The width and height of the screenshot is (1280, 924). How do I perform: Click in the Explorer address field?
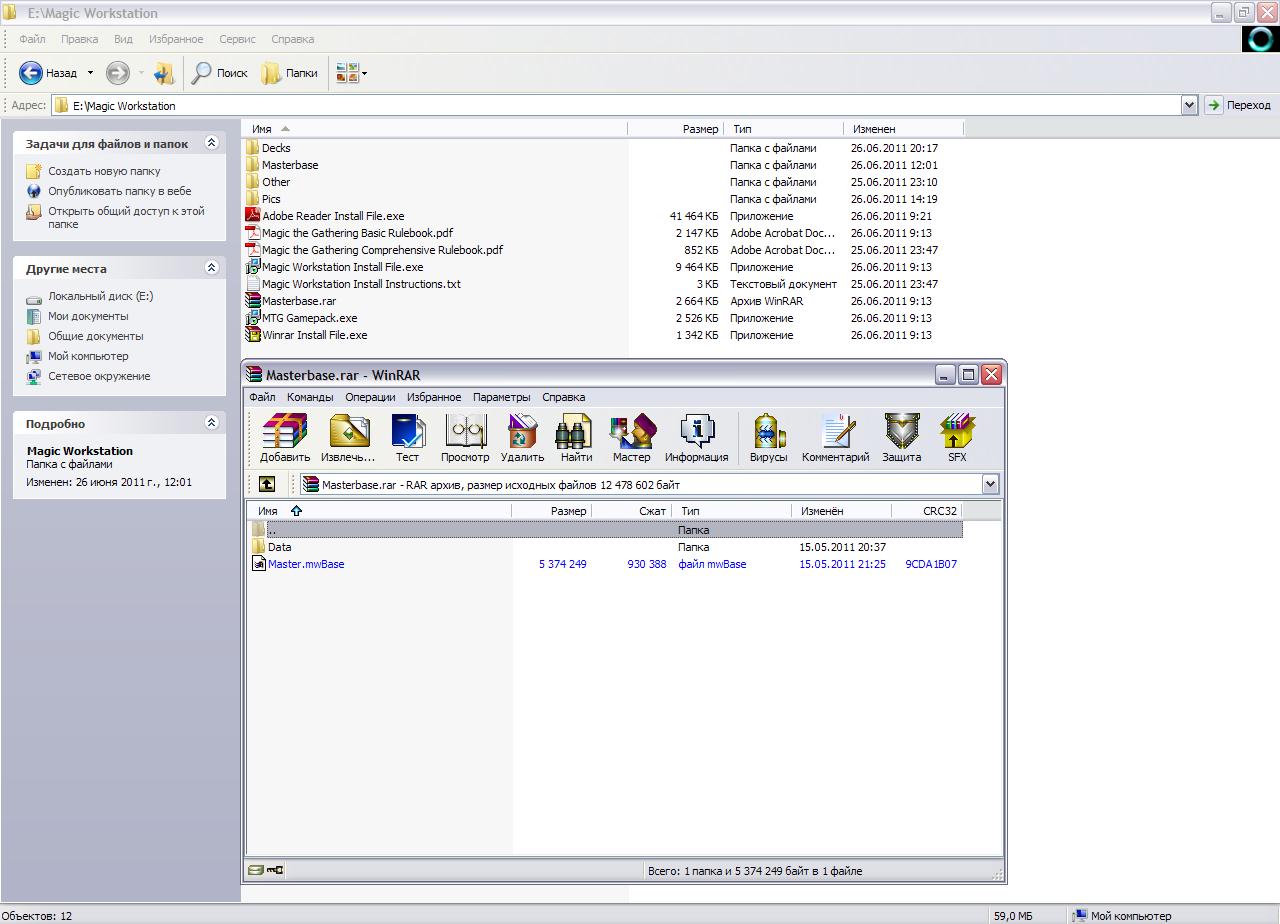coord(625,105)
